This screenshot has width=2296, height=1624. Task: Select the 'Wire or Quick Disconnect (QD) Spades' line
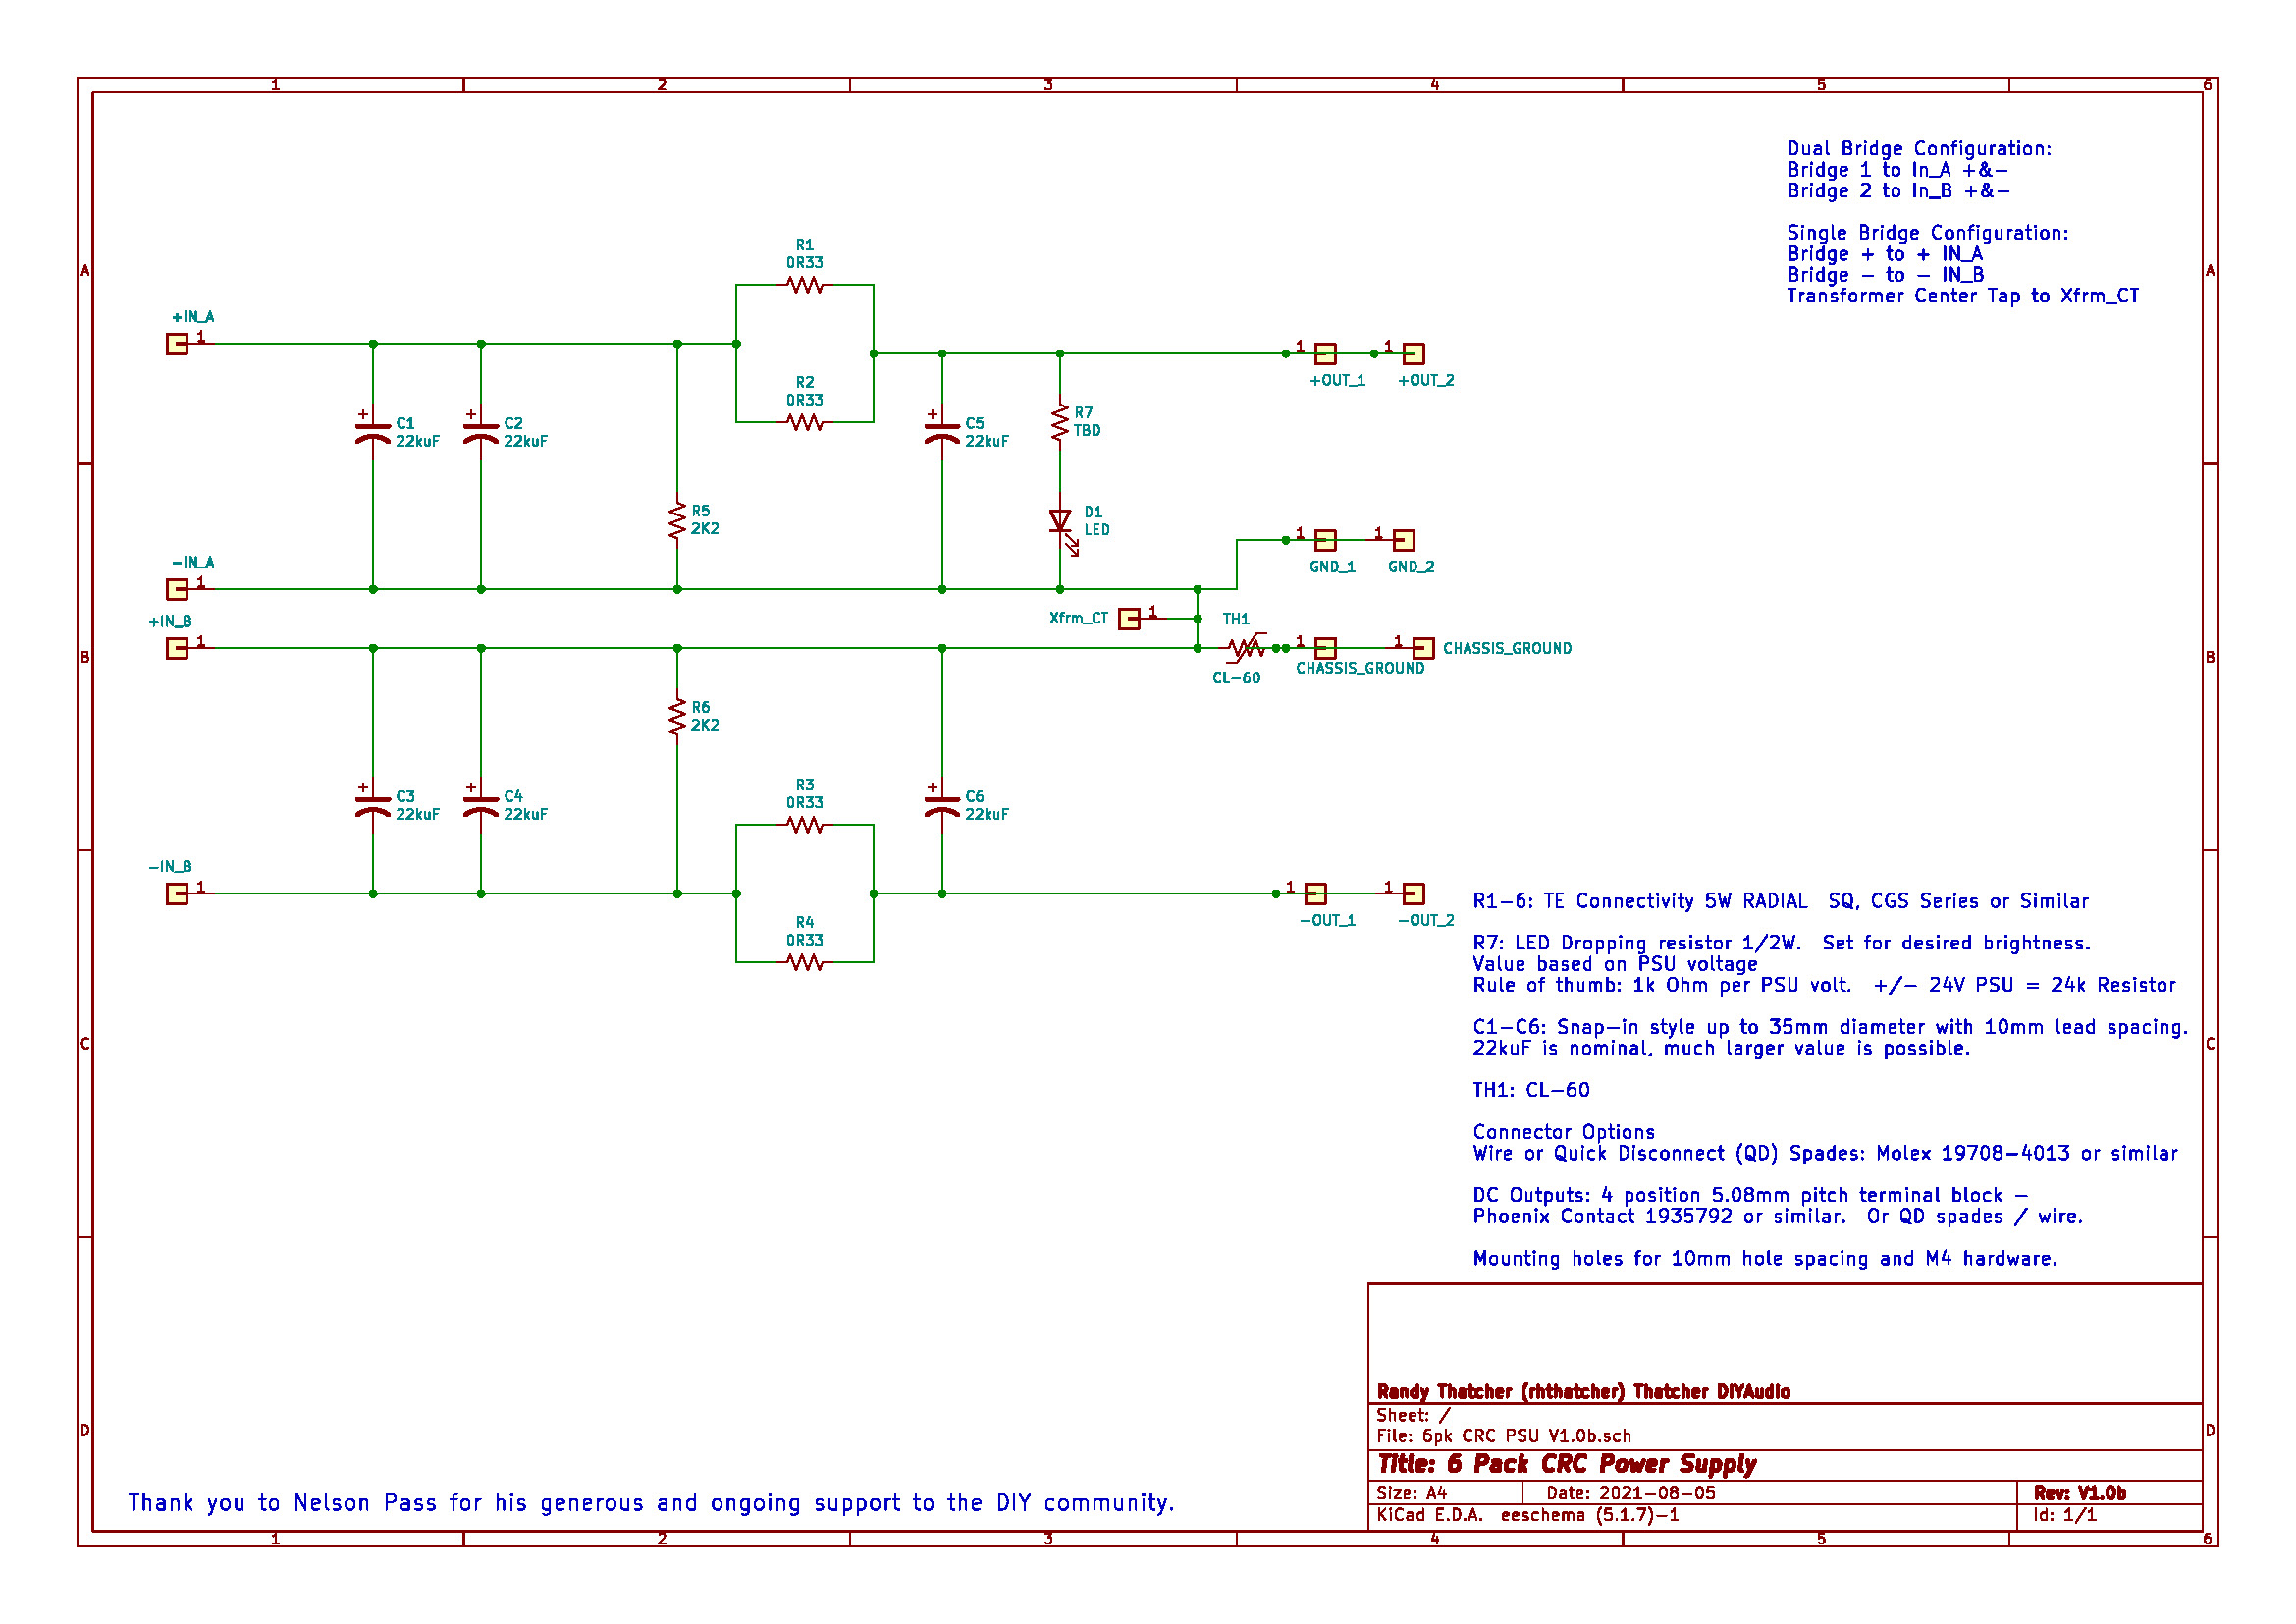[1825, 1154]
